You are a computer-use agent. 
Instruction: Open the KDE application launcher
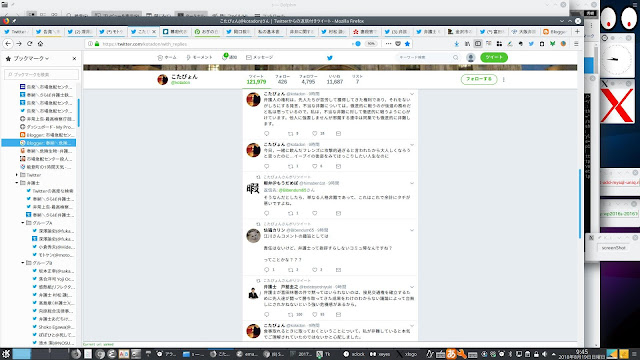[6, 354]
